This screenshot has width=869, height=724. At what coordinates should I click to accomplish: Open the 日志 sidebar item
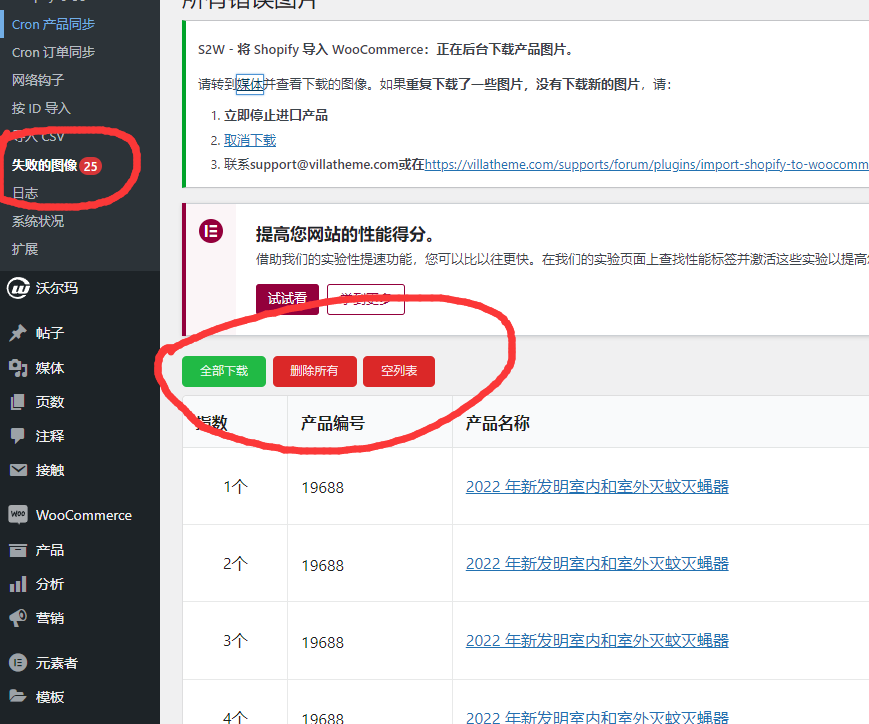tap(25, 193)
